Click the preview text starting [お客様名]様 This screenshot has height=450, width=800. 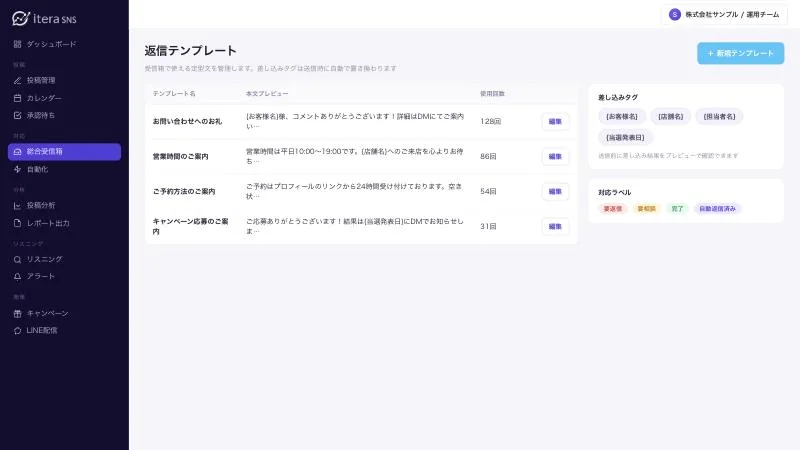pyautogui.click(x=355, y=121)
